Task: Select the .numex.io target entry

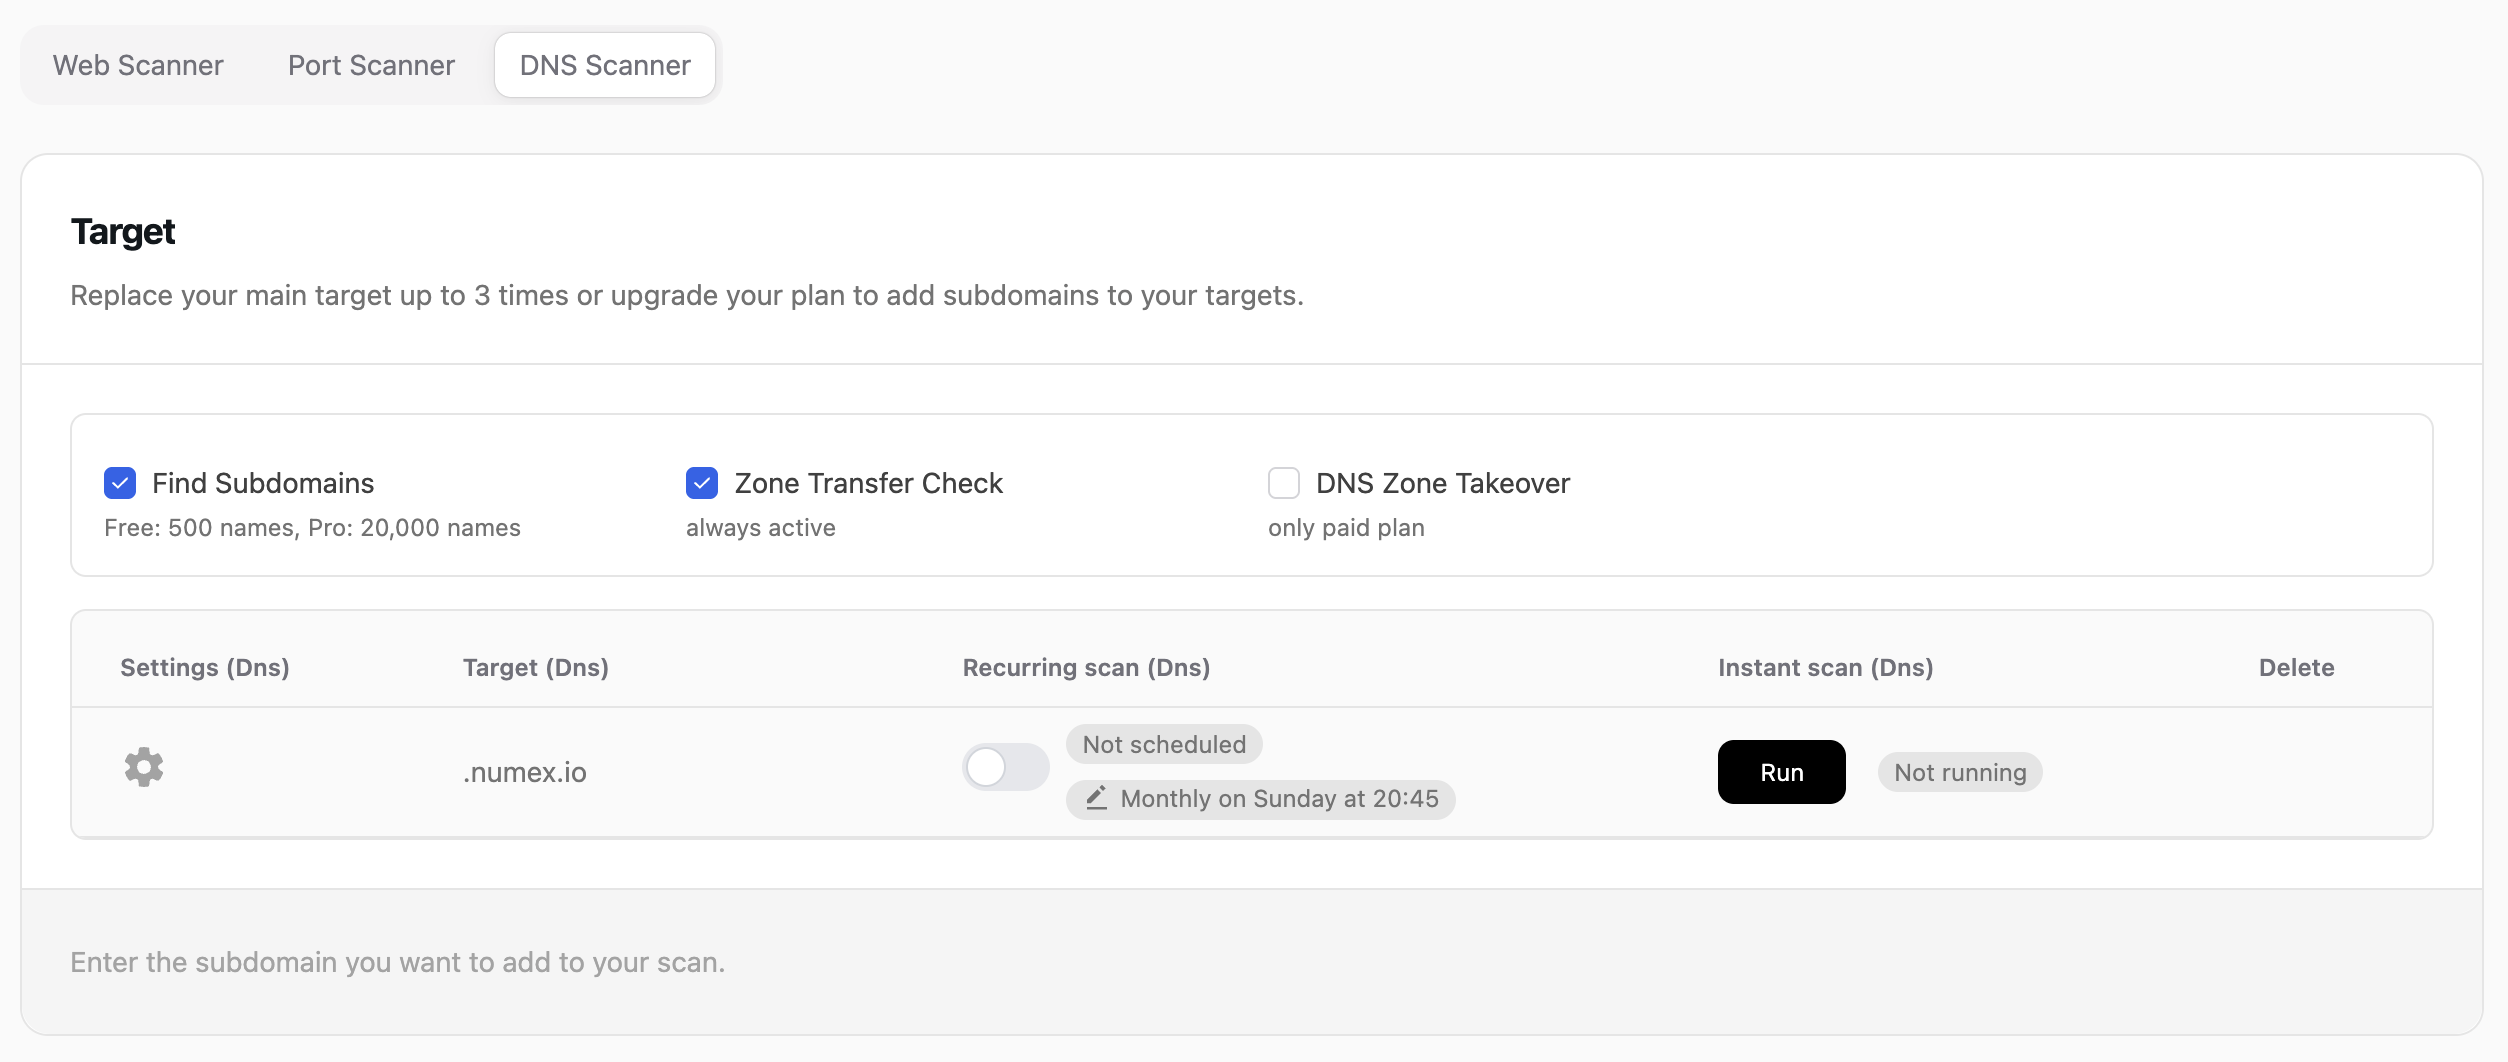Action: 524,771
